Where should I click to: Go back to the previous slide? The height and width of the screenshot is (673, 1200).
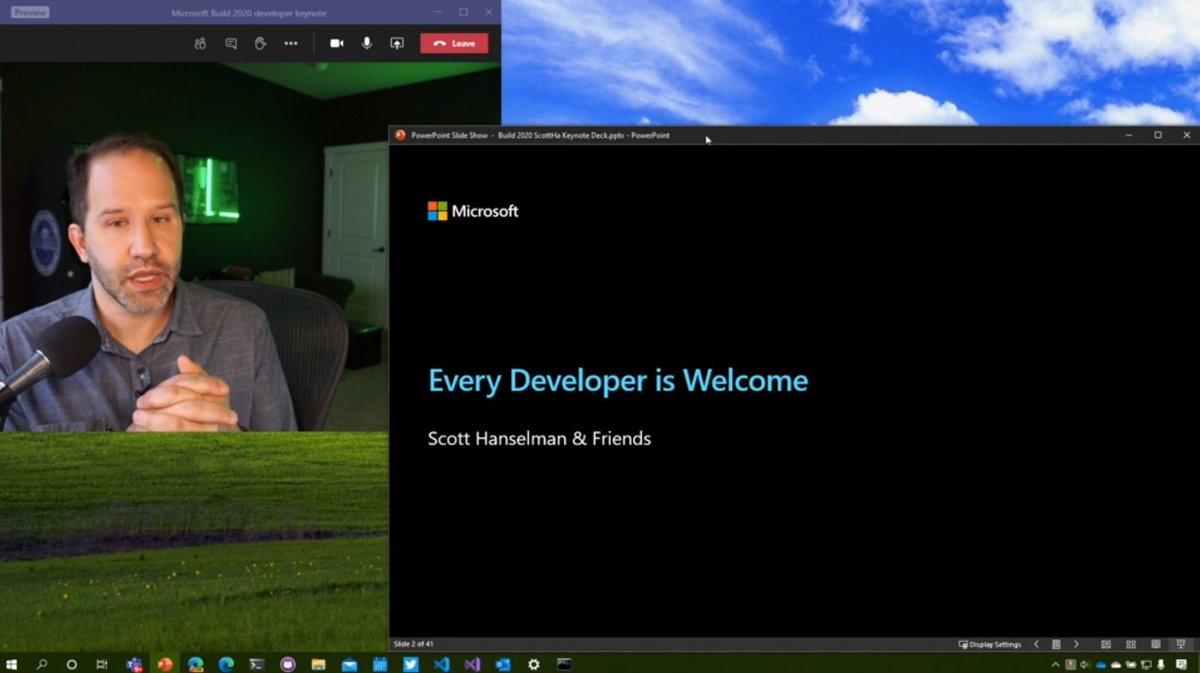1036,644
